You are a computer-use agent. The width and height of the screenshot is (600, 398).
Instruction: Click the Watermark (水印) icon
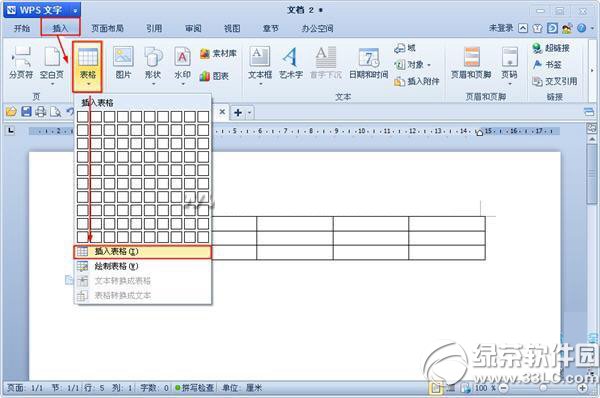(x=183, y=62)
